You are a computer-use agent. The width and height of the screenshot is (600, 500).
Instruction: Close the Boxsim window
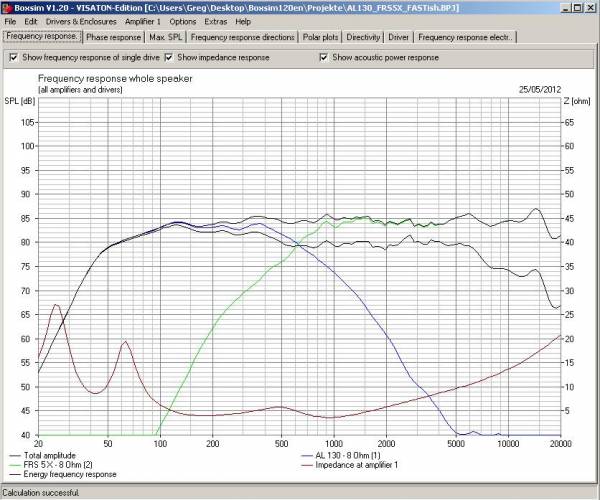tap(591, 8)
